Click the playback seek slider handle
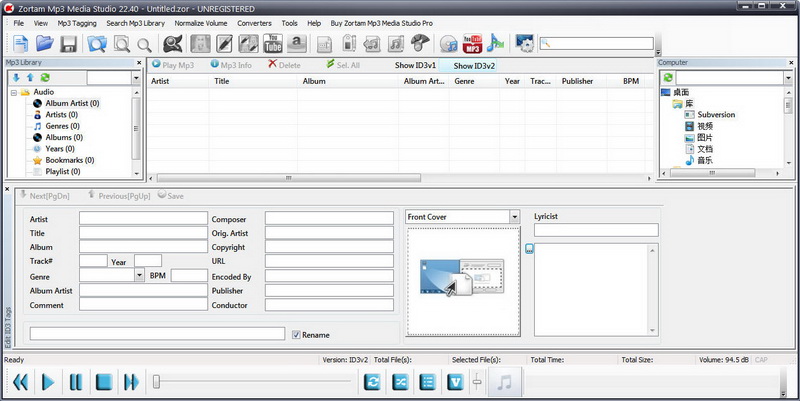 click(x=157, y=381)
